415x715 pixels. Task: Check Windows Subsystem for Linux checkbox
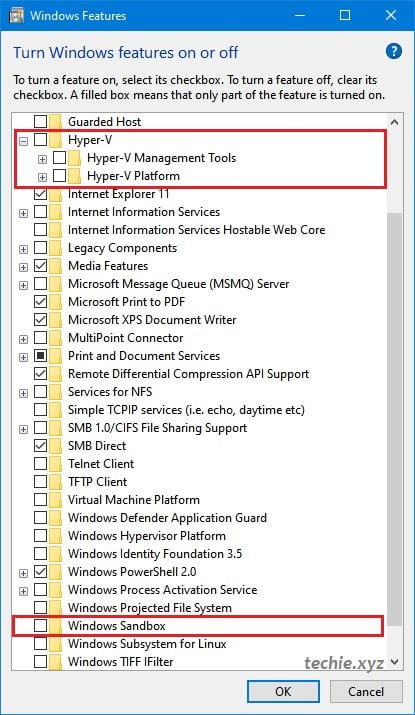pyautogui.click(x=41, y=644)
